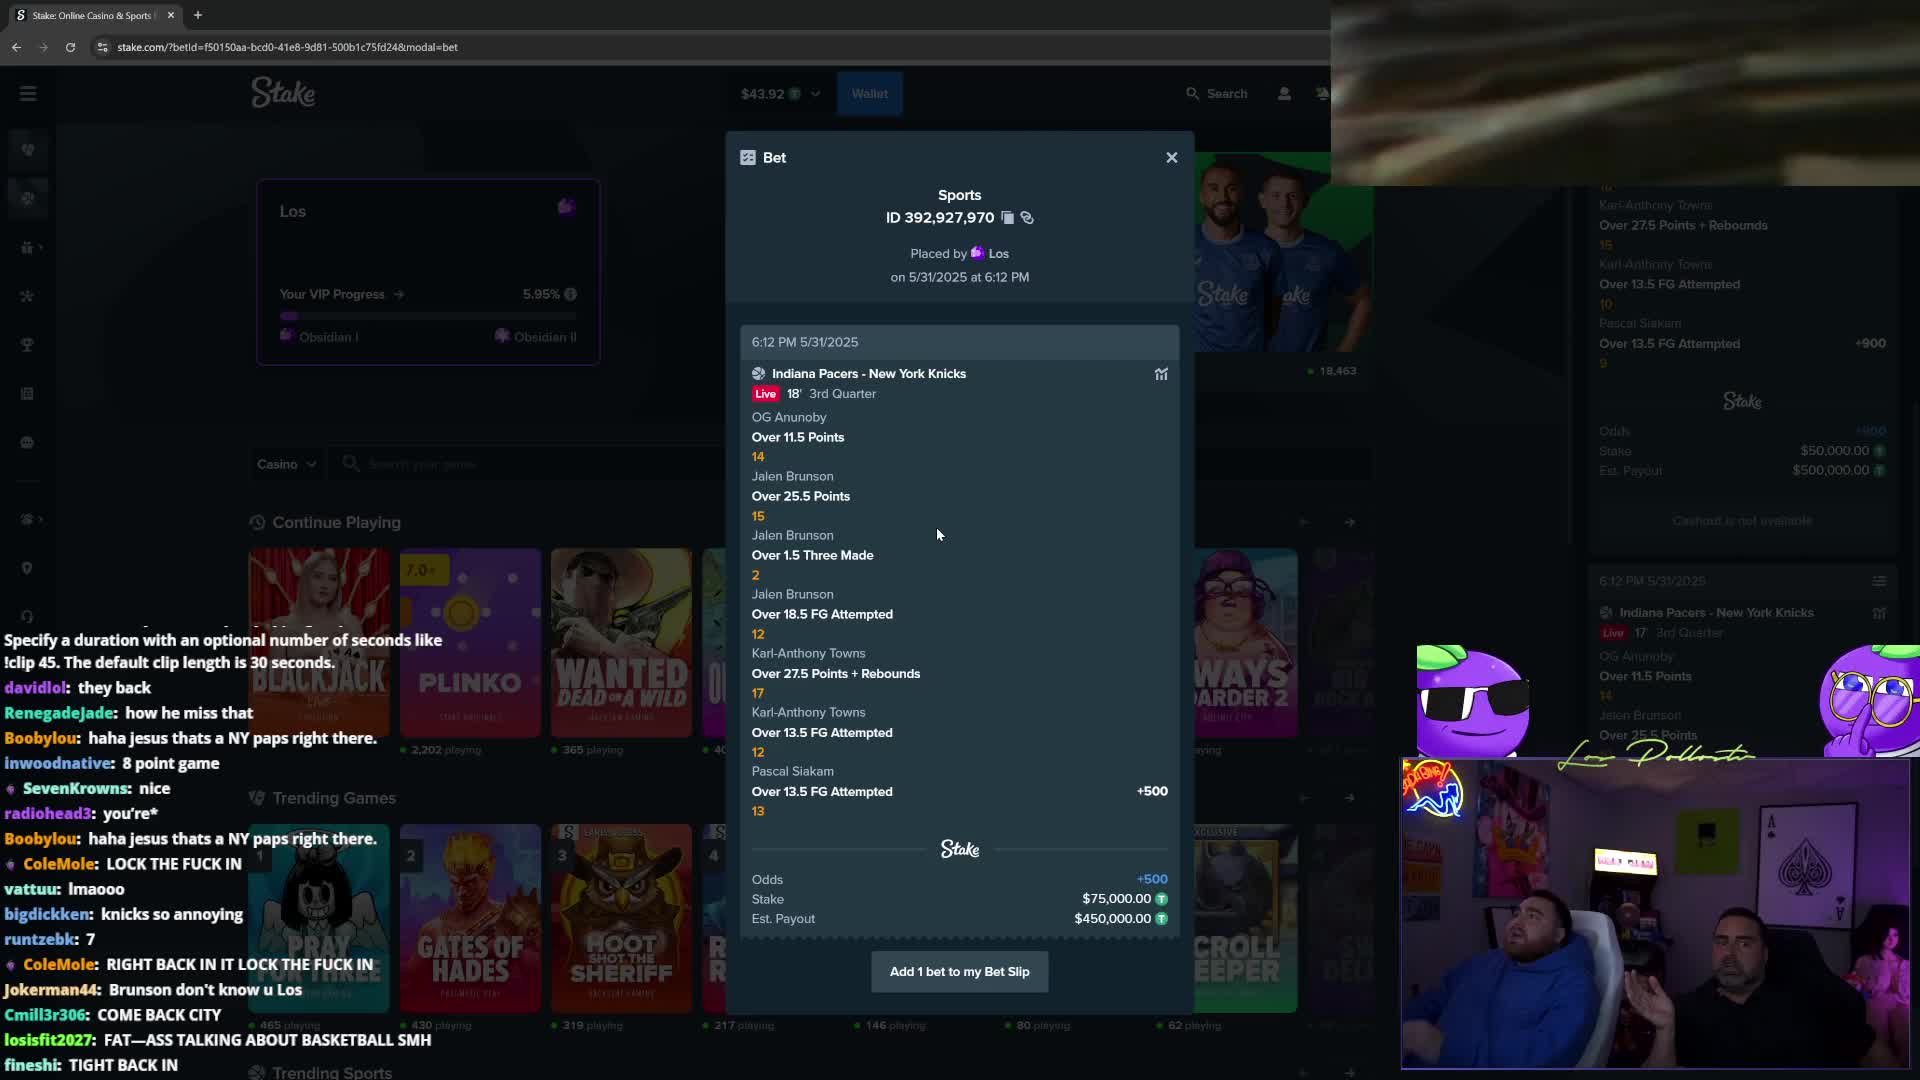Close the Bet modal dialog
The image size is (1920, 1080).
1171,158
